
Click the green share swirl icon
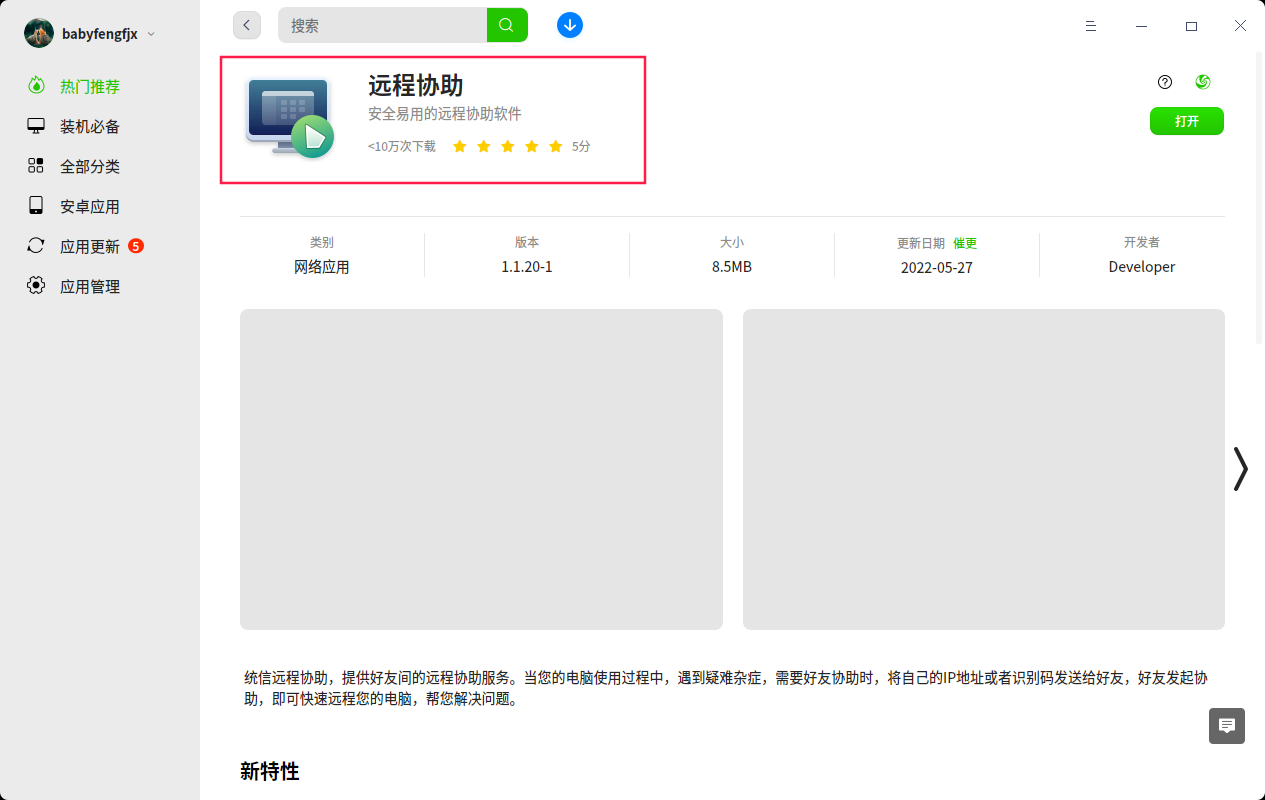click(1203, 82)
